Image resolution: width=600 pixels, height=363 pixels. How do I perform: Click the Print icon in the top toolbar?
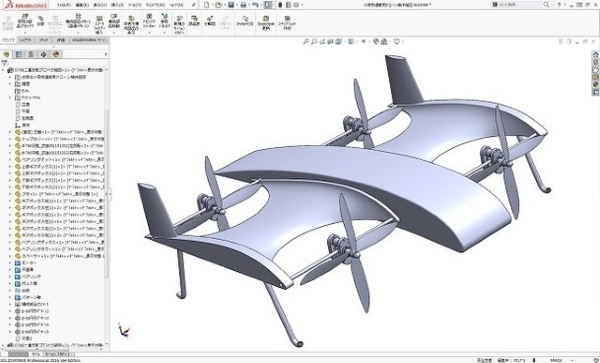click(243, 5)
